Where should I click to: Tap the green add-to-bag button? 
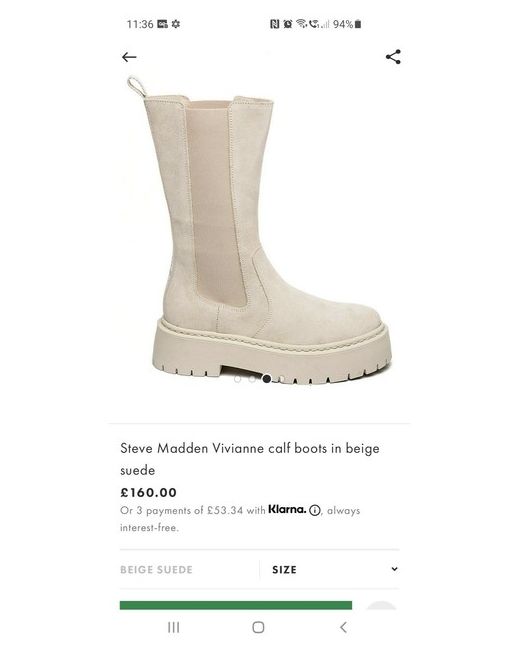[236, 605]
